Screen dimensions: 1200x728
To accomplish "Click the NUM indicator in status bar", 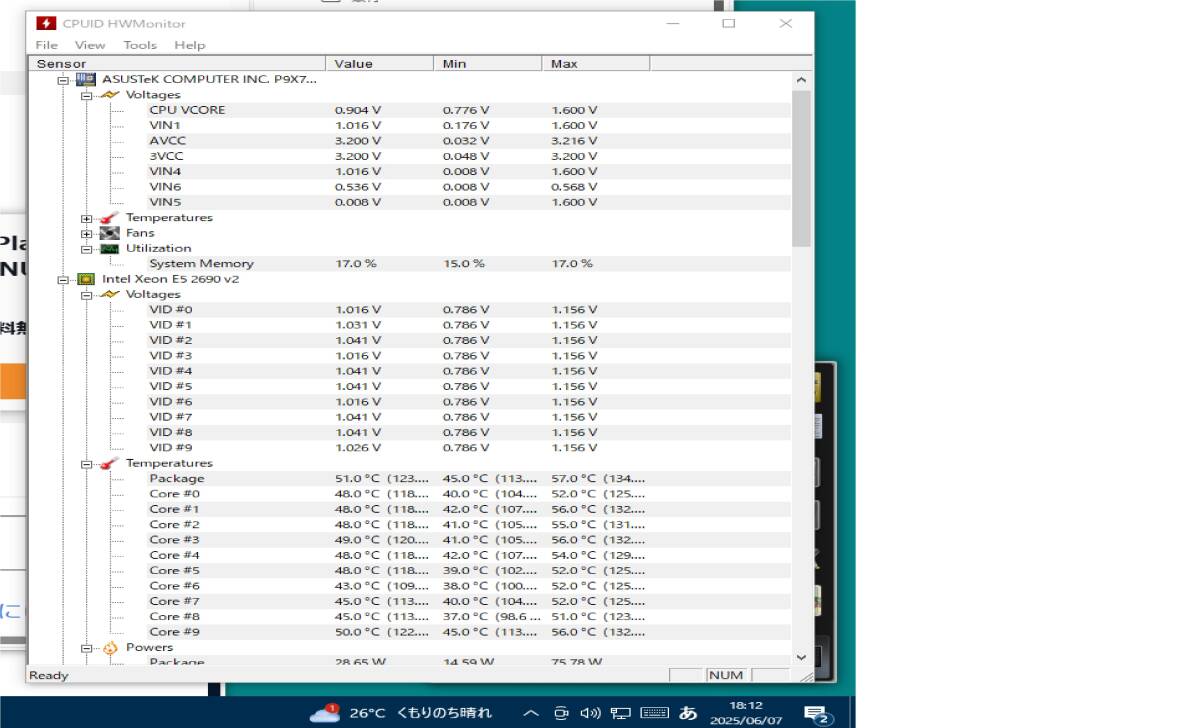I will click(725, 675).
